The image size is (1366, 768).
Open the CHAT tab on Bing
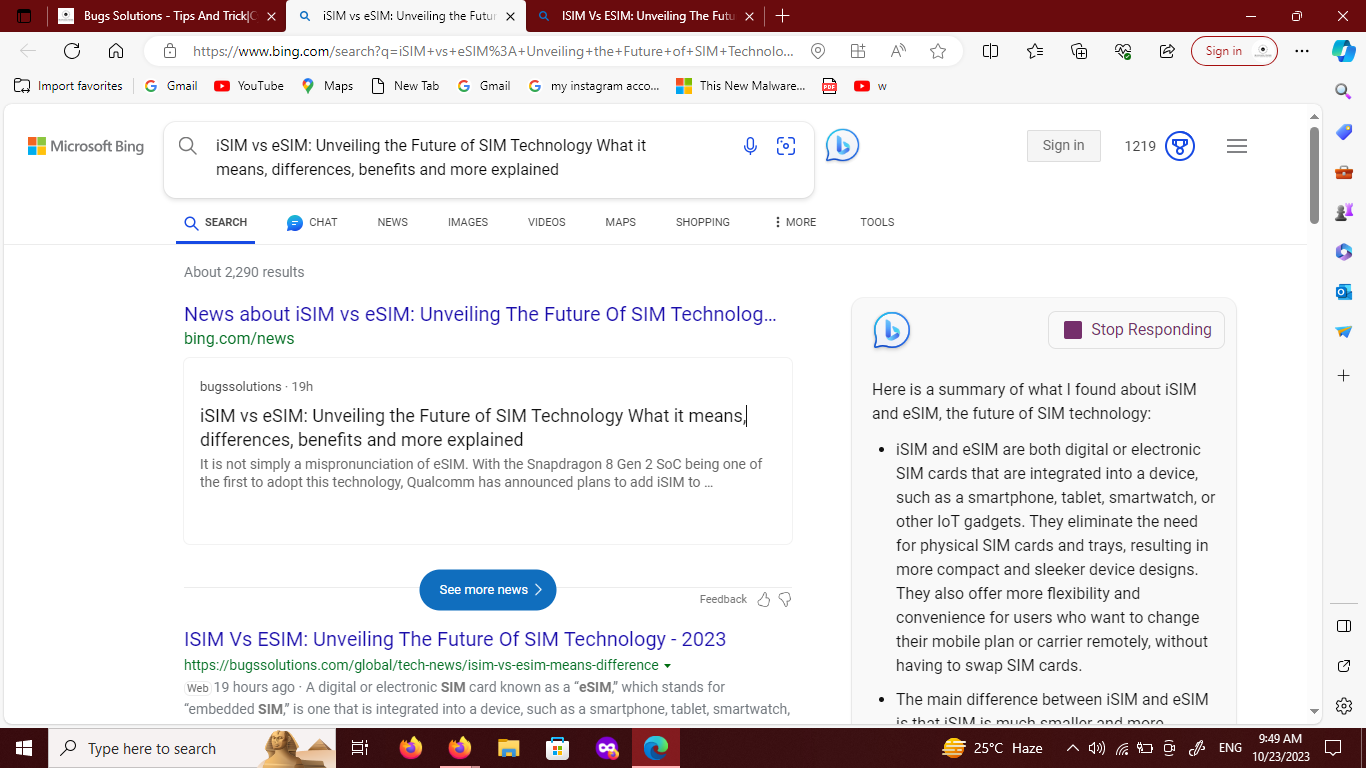point(312,222)
